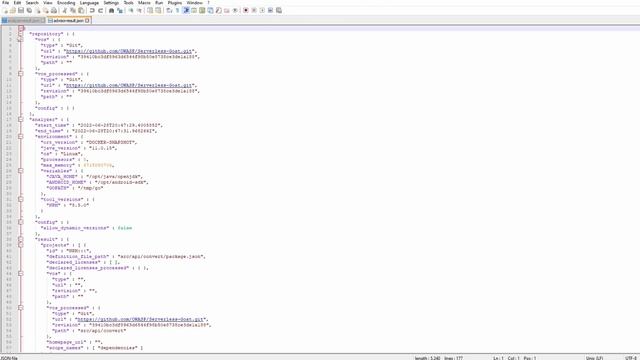
Task: Collapse the "tool_versions" fold marker
Action: point(20,200)
